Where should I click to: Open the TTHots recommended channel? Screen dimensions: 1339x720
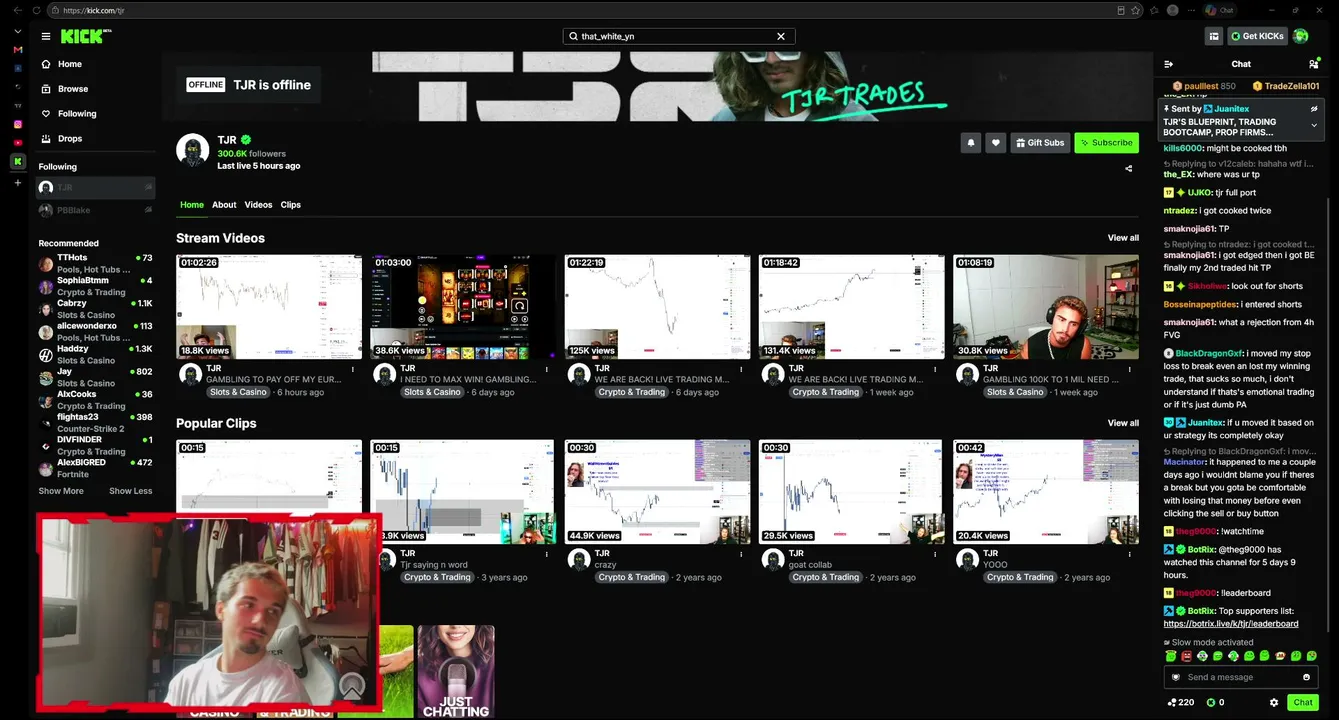click(x=95, y=264)
